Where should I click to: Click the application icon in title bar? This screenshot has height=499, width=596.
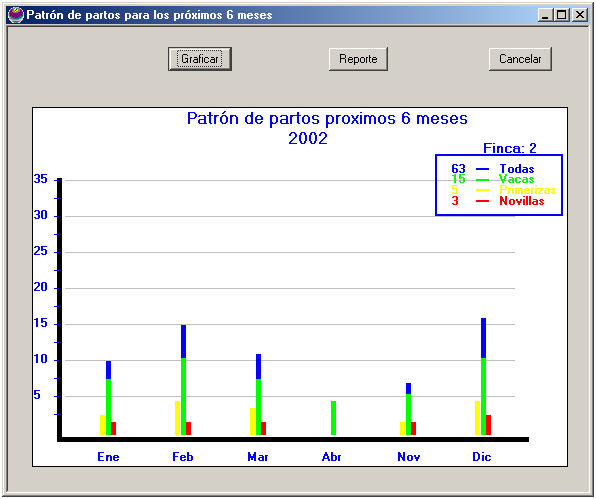[x=16, y=15]
